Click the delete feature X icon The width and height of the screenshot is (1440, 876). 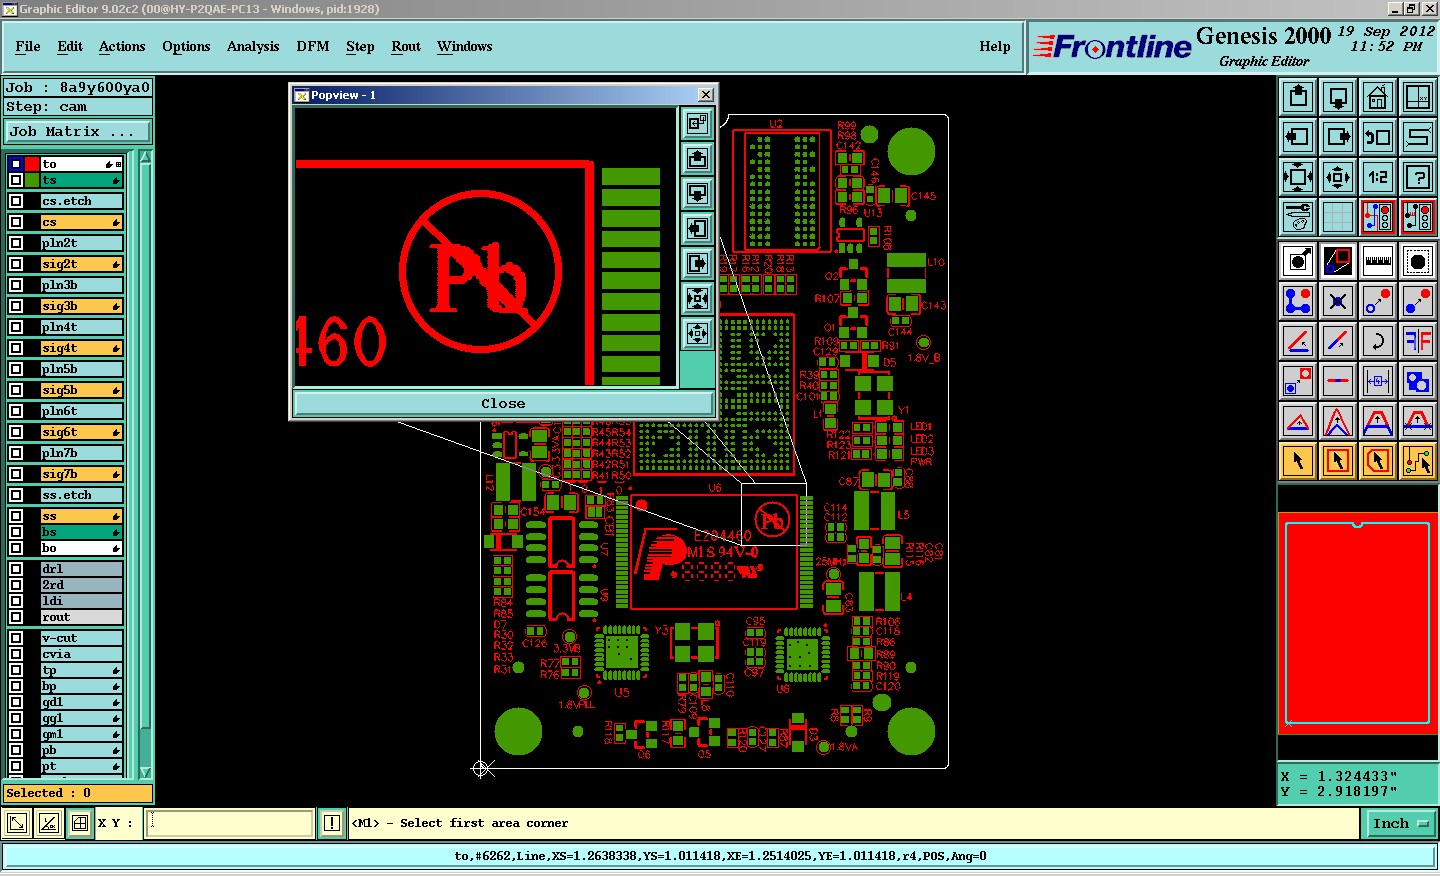(1338, 301)
